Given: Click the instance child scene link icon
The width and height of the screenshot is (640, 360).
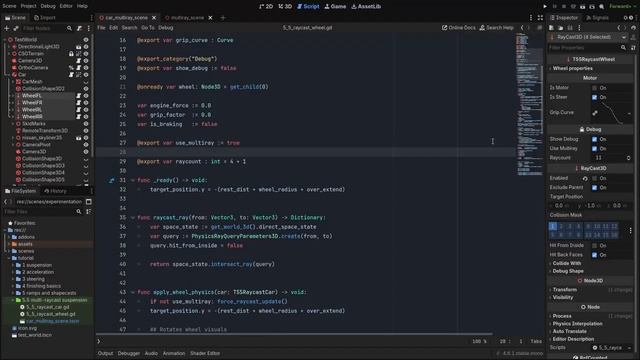Looking at the screenshot, I should pos(16,28).
